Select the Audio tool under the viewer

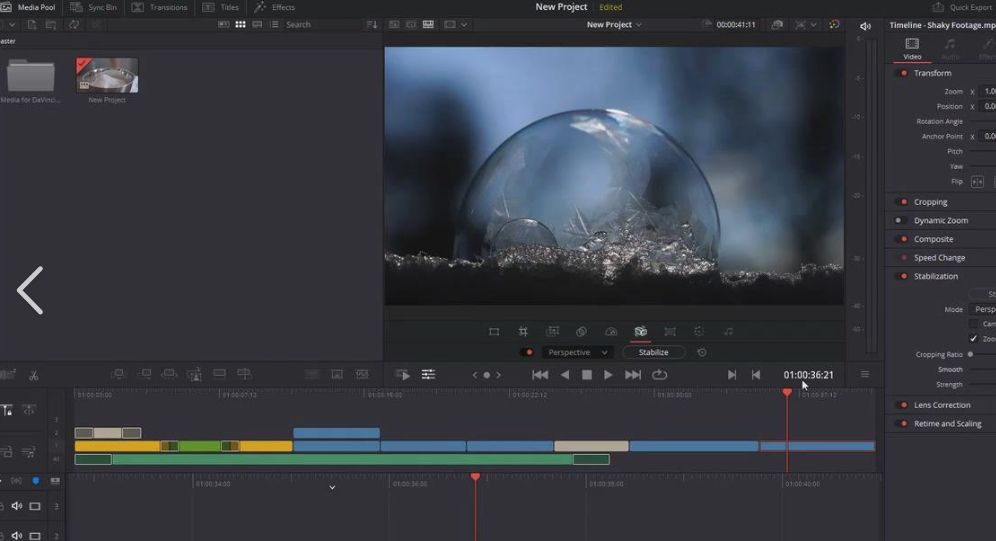pyautogui.click(x=728, y=331)
